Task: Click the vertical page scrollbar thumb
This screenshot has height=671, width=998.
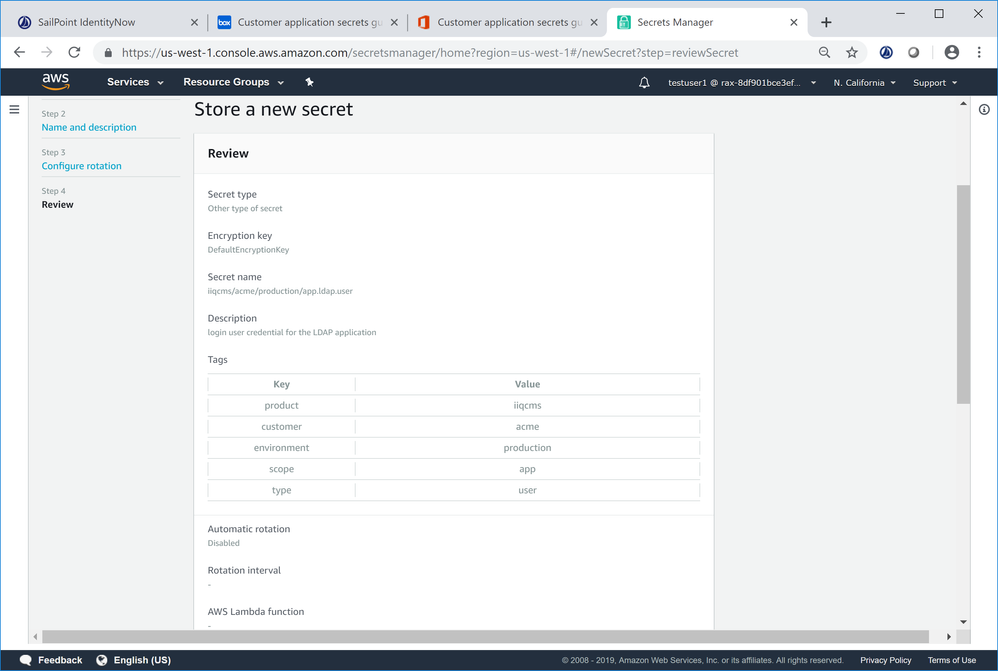Action: pyautogui.click(x=963, y=293)
